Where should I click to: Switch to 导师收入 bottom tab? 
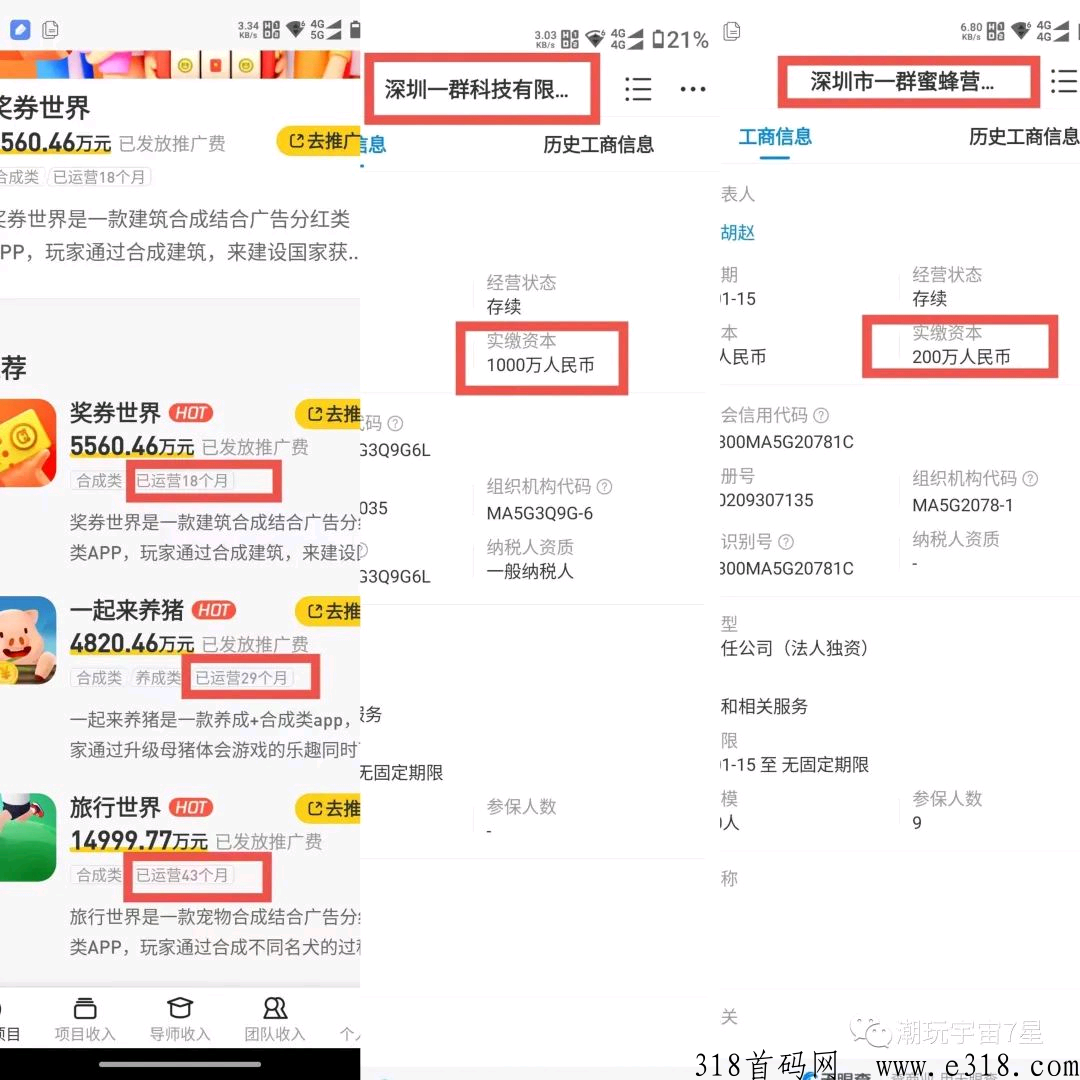180,1019
